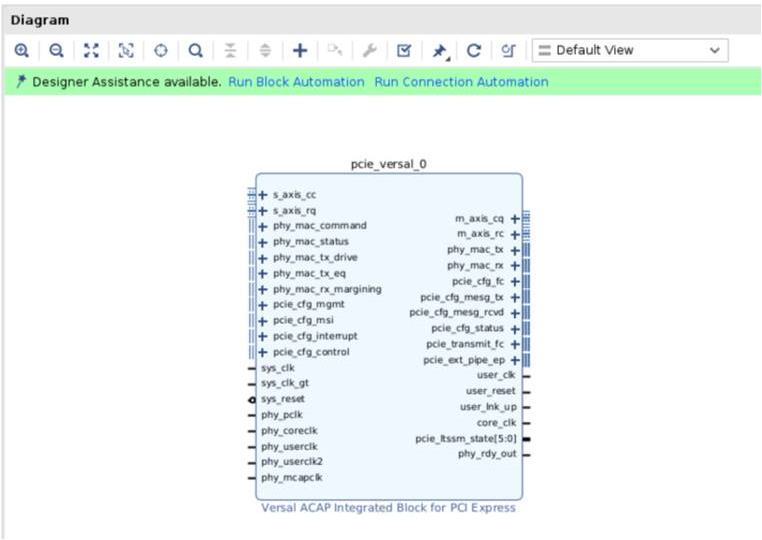The image size is (762, 540).
Task: Click the pin icon in the toolbar
Action: [x=439, y=50]
